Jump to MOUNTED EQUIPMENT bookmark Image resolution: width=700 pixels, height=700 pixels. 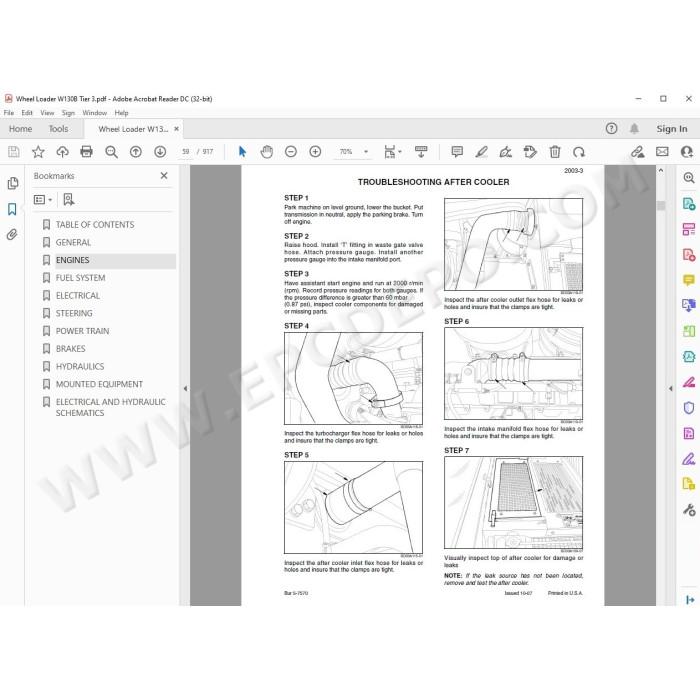pos(99,384)
